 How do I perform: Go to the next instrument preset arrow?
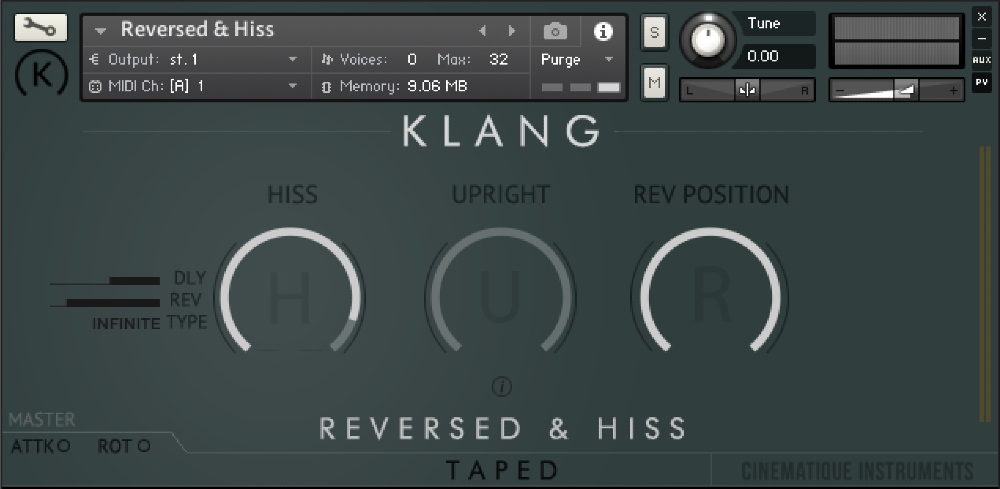click(511, 31)
